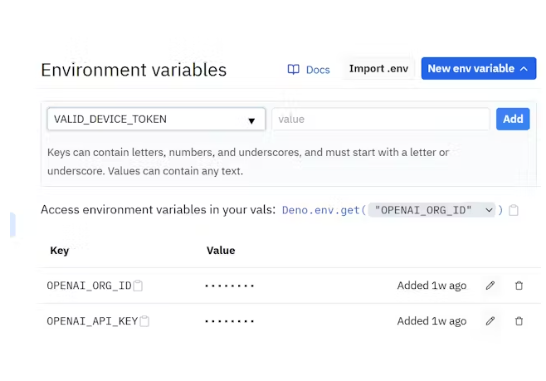Edit the OPENAI_ORG_ID variable
Image resolution: width=546 pixels, height=381 pixels.
coord(490,286)
